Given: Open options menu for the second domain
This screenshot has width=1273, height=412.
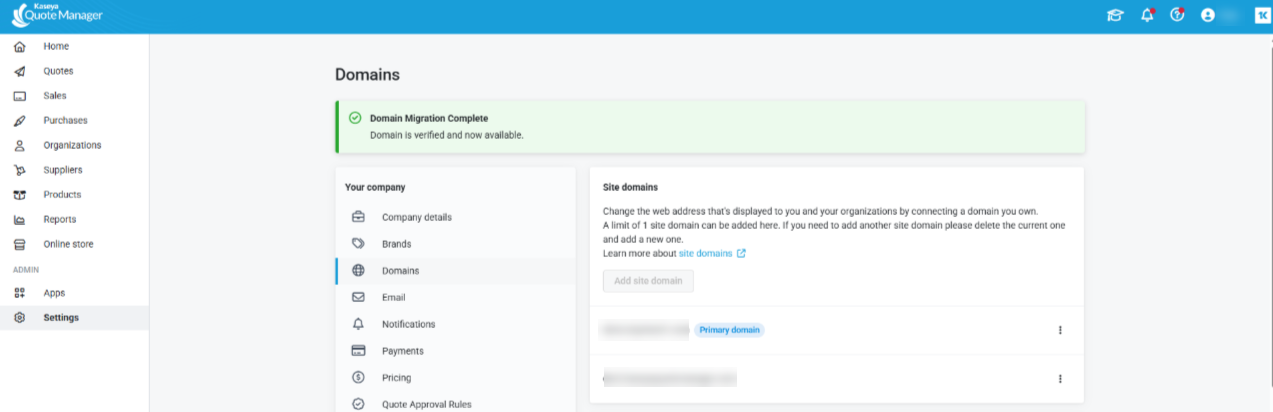Looking at the screenshot, I should 1060,379.
